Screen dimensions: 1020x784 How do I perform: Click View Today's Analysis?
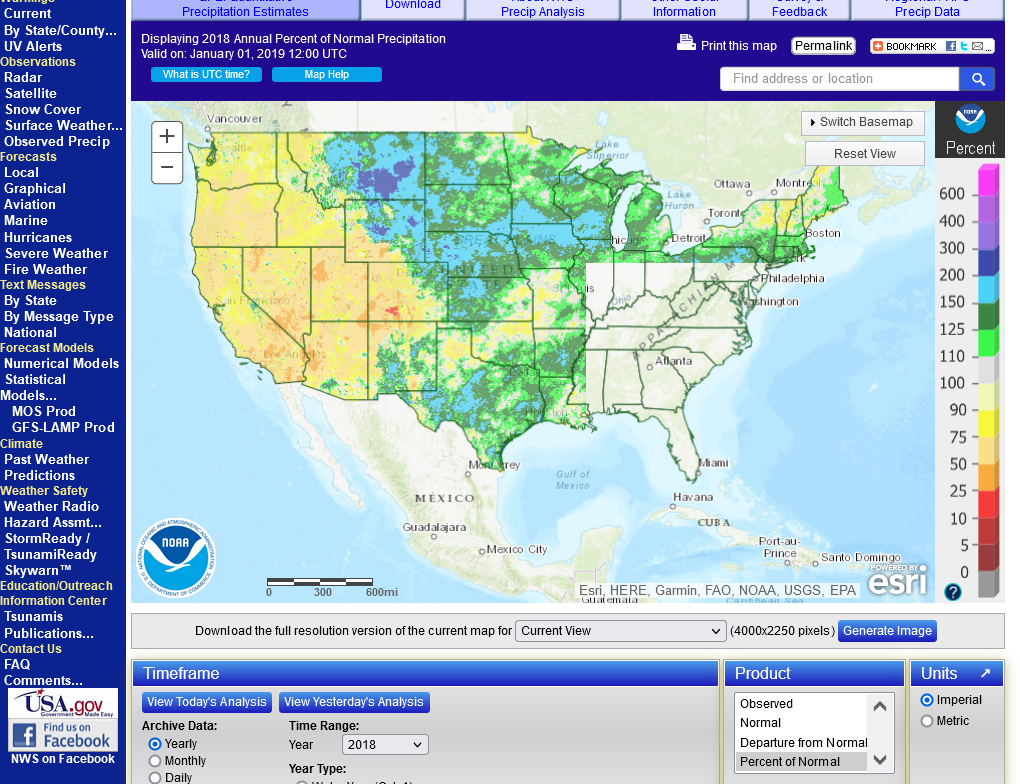pyautogui.click(x=207, y=702)
